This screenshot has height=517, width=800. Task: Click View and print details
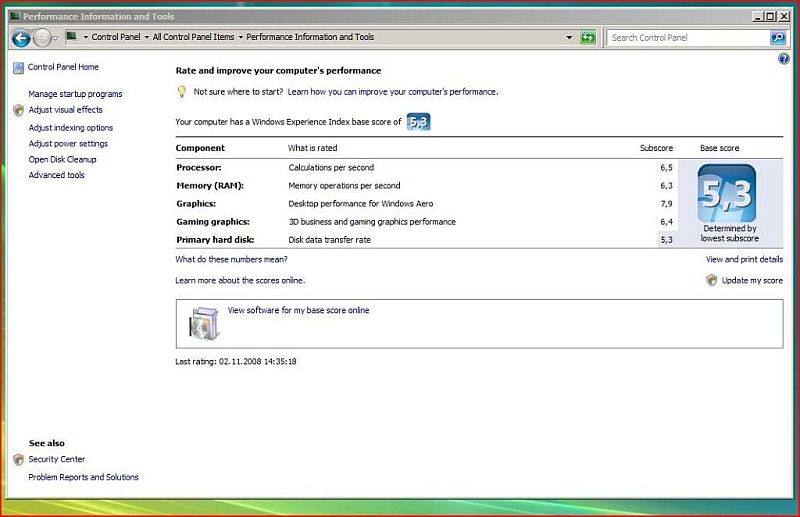(x=744, y=259)
